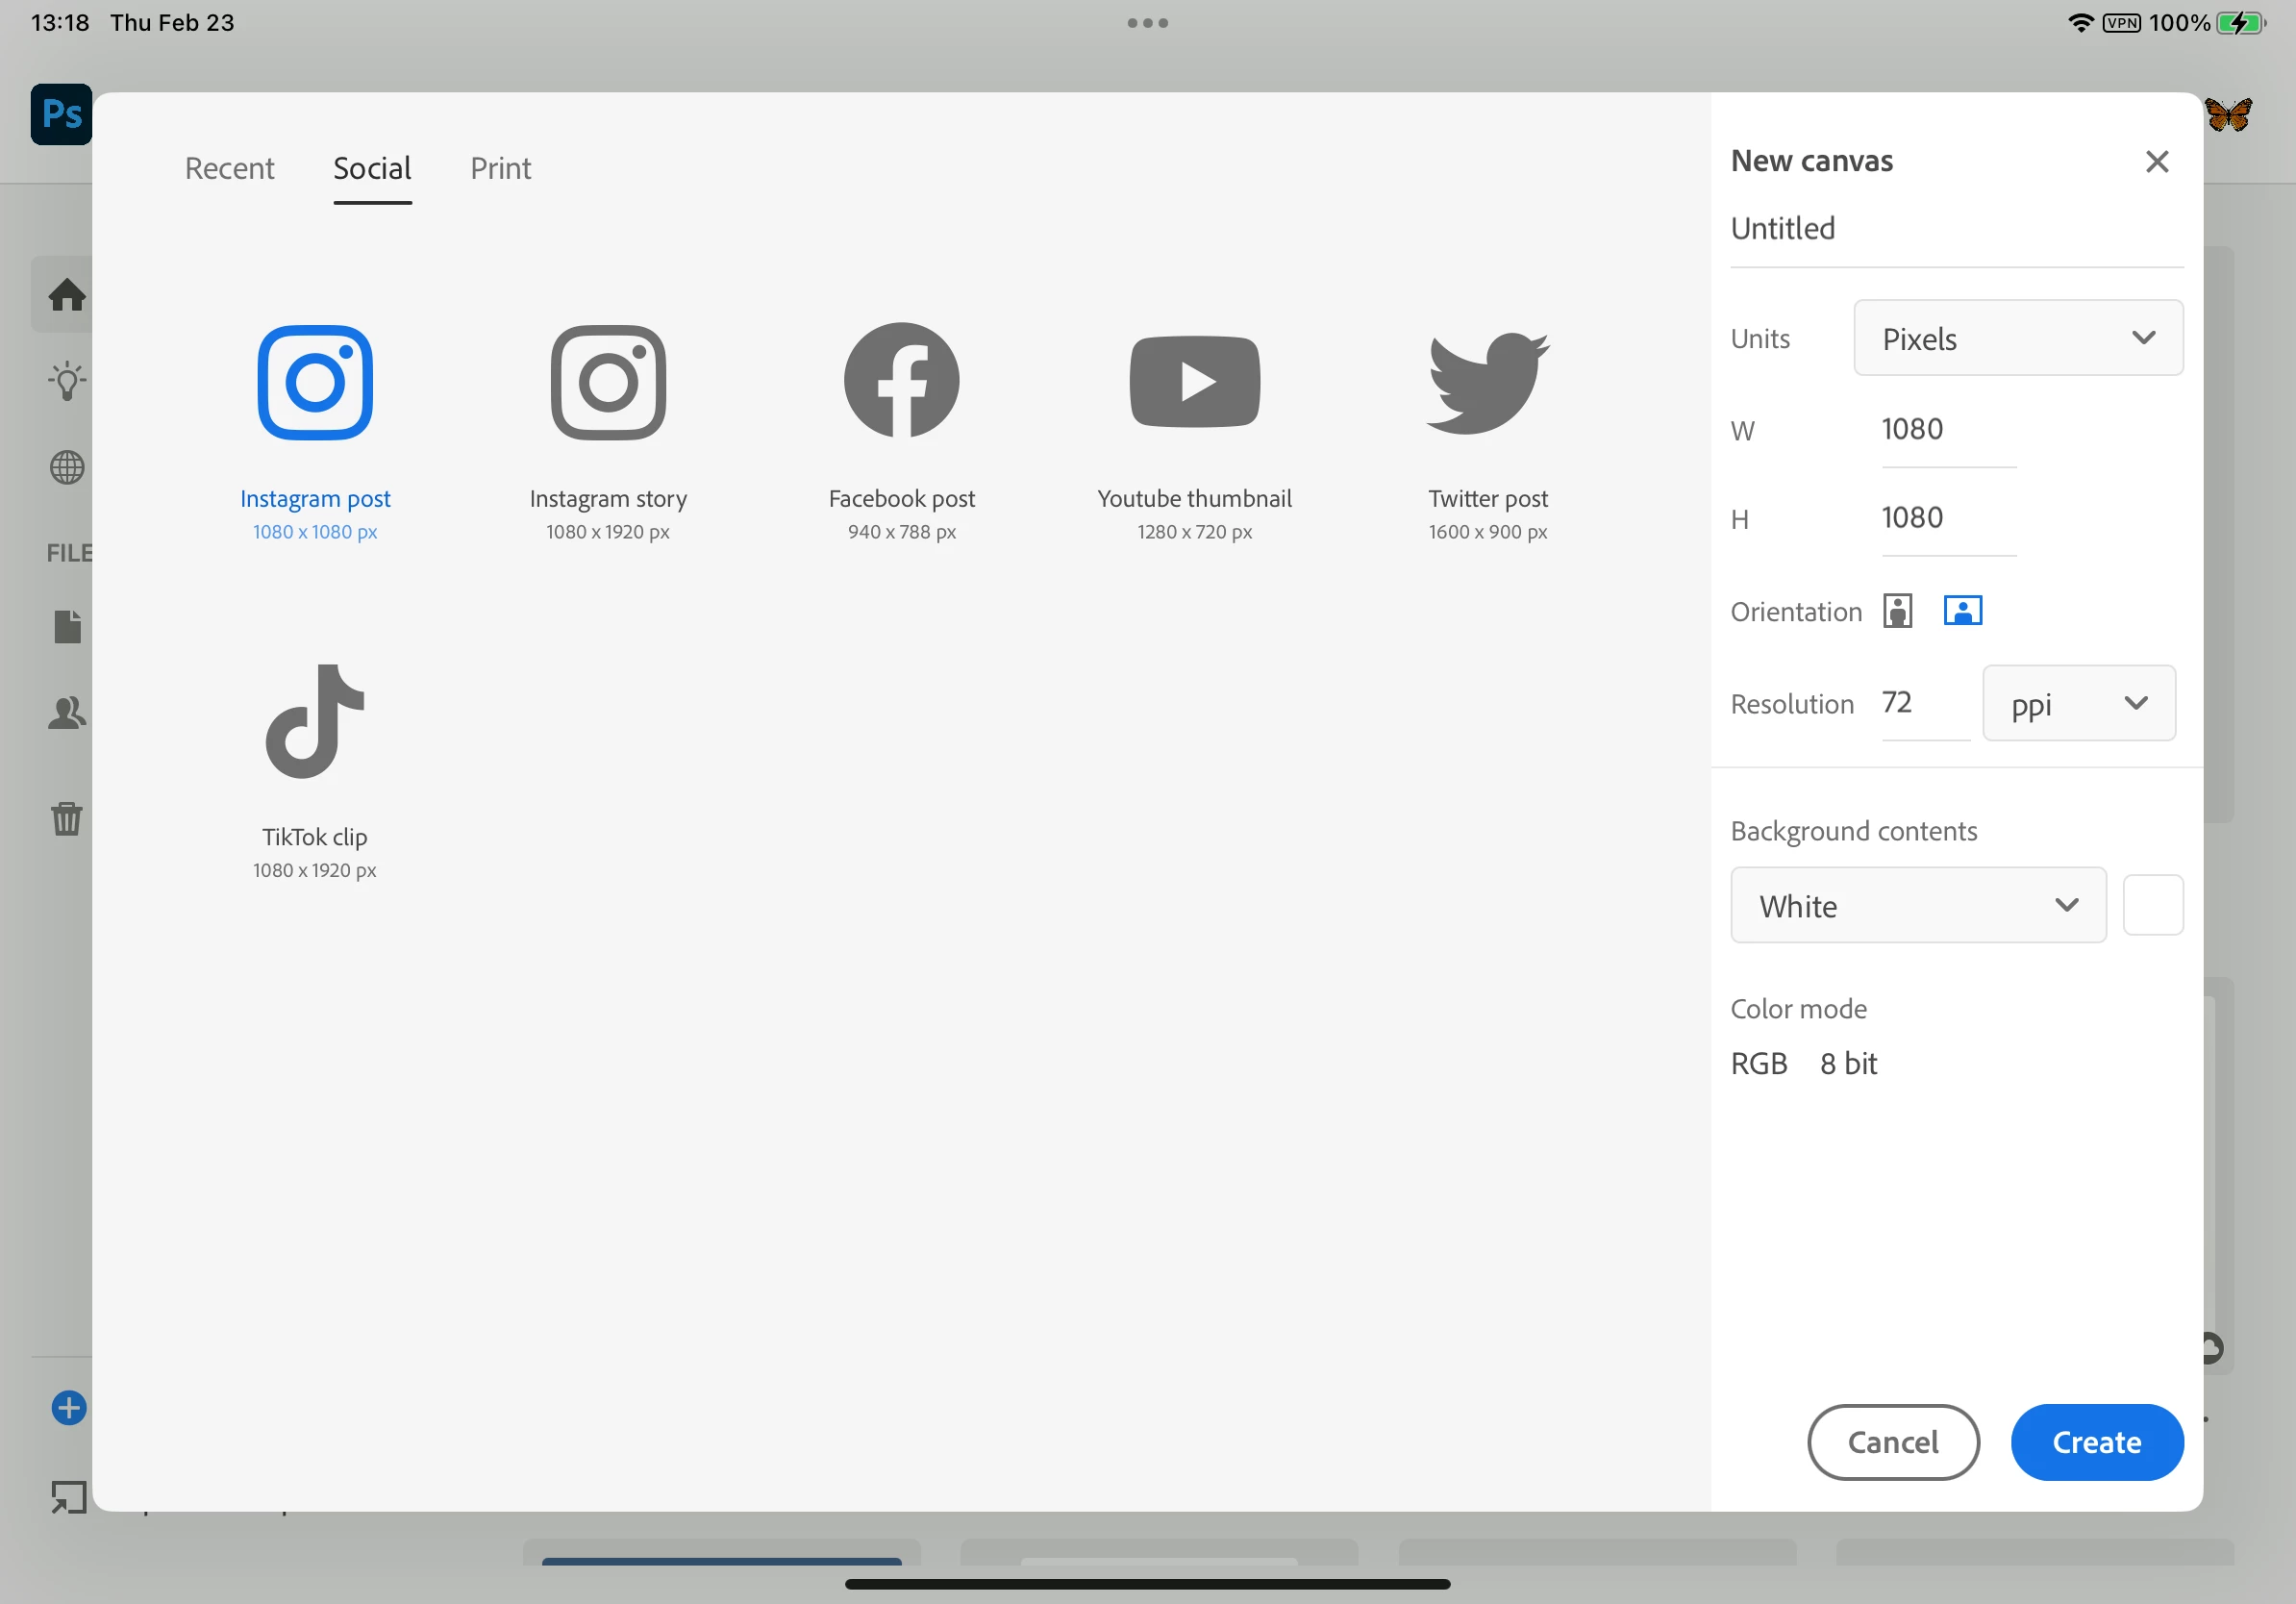Switch to the Recent tab
The height and width of the screenshot is (1604, 2296).
229,169
